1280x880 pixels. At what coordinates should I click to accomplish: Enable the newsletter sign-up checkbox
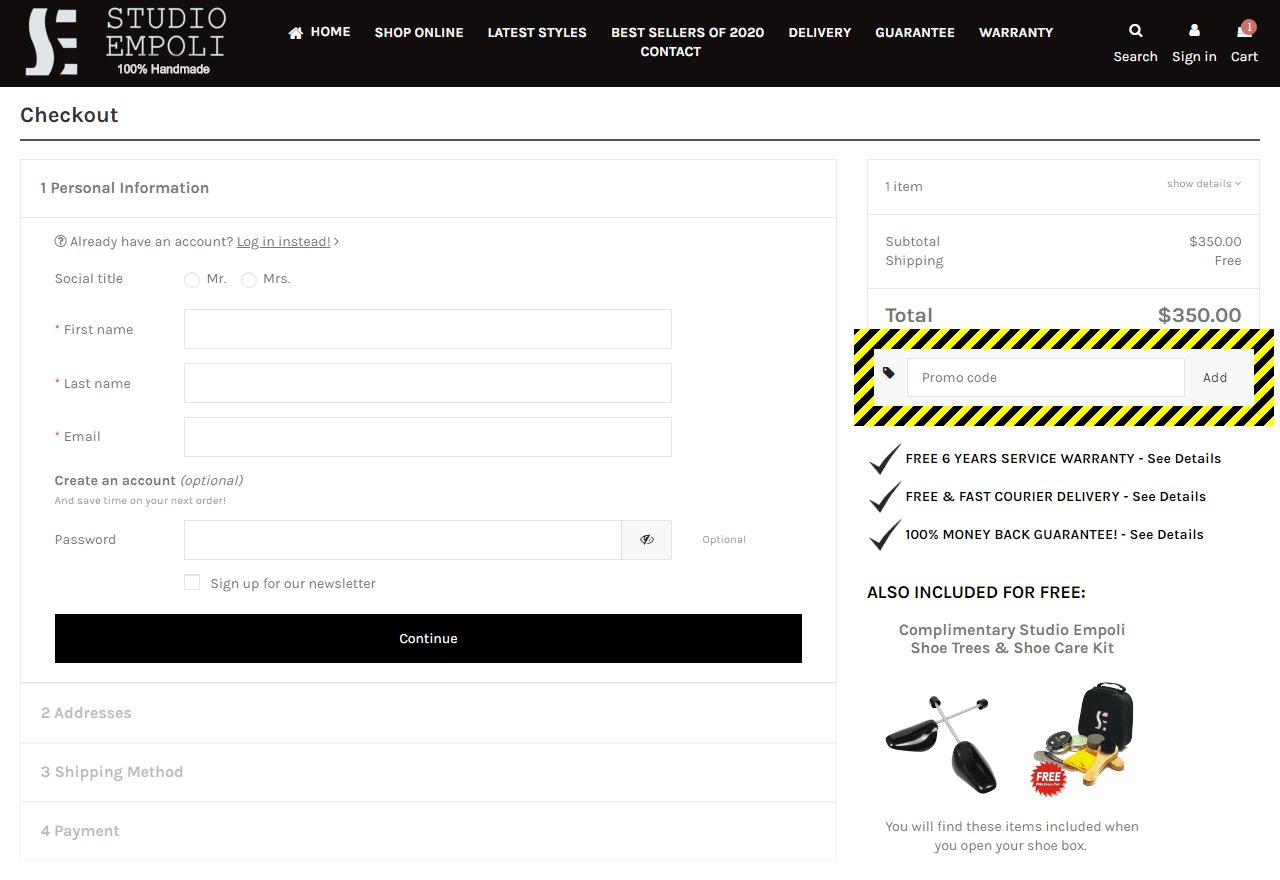[191, 582]
